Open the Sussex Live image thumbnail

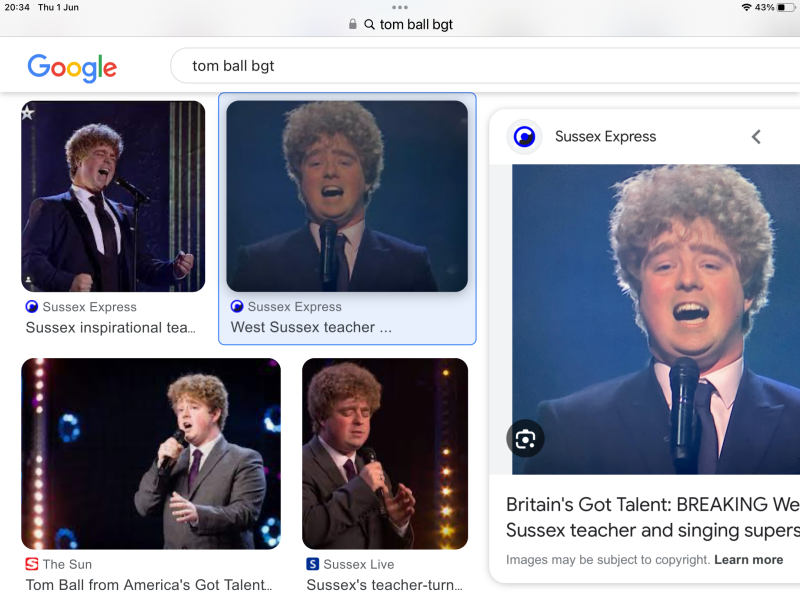point(385,454)
